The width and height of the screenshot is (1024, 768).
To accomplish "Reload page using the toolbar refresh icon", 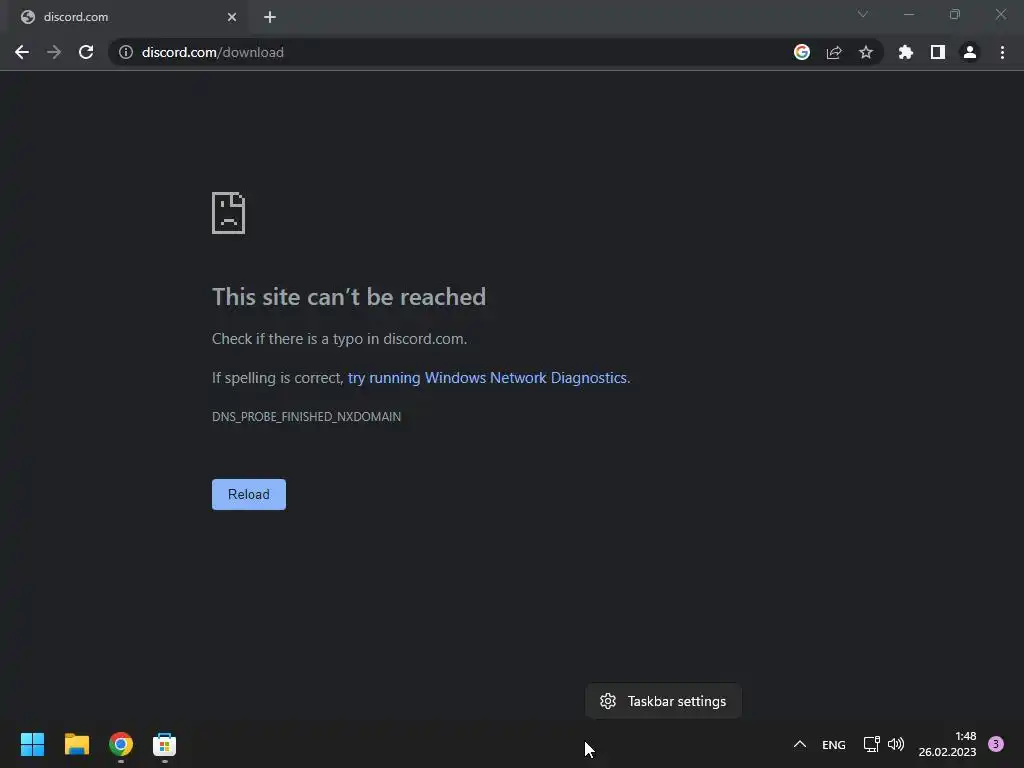I will (86, 52).
